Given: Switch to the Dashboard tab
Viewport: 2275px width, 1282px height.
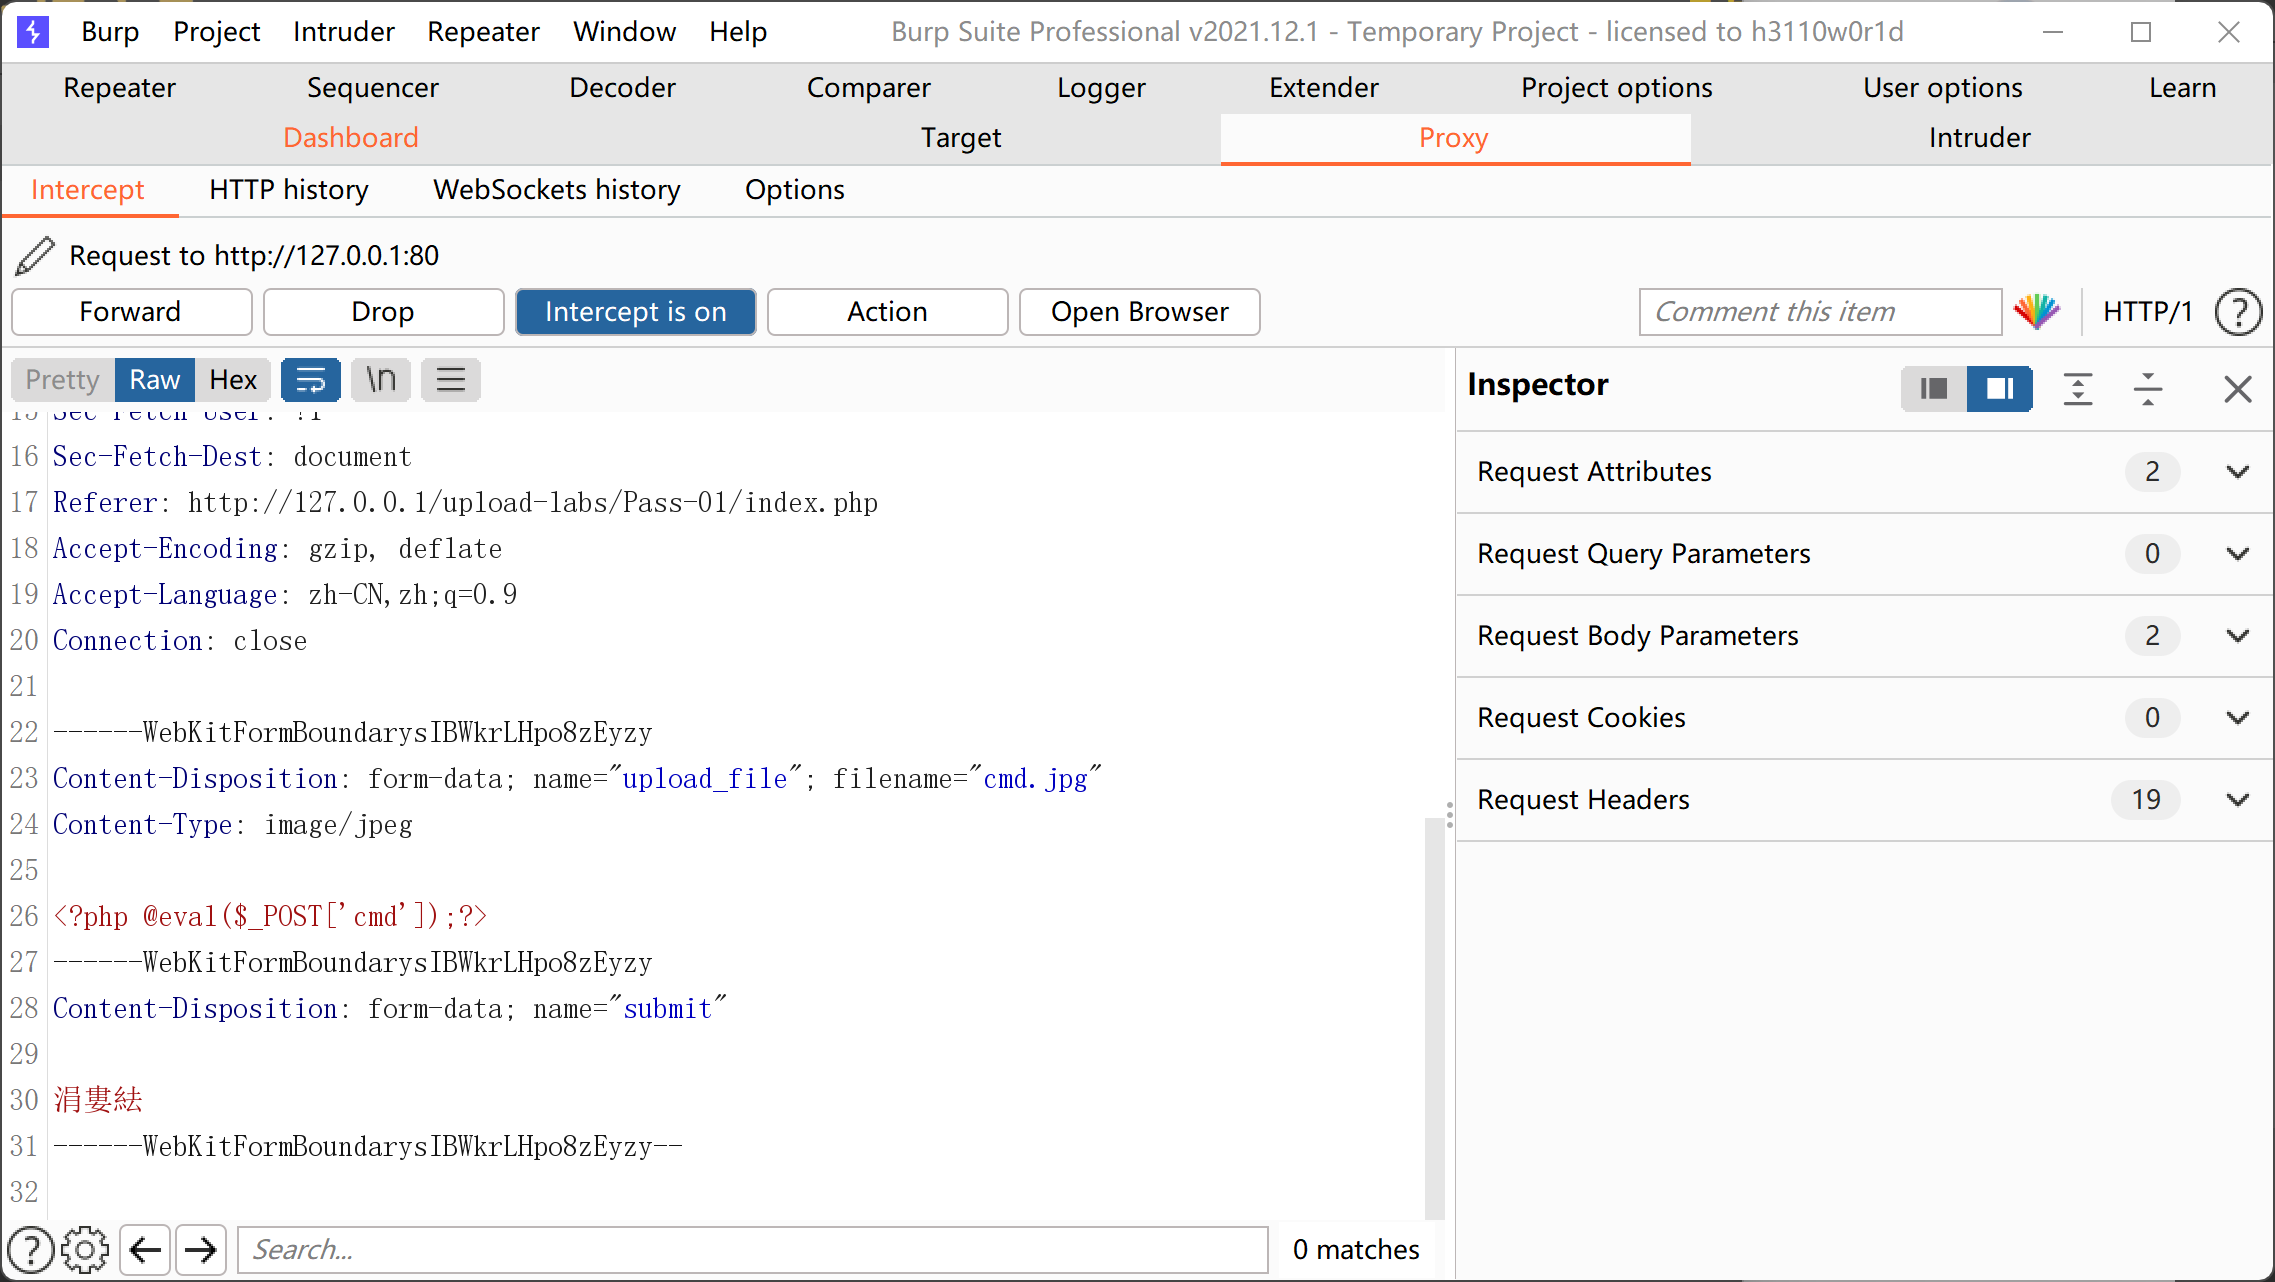Looking at the screenshot, I should 351,138.
